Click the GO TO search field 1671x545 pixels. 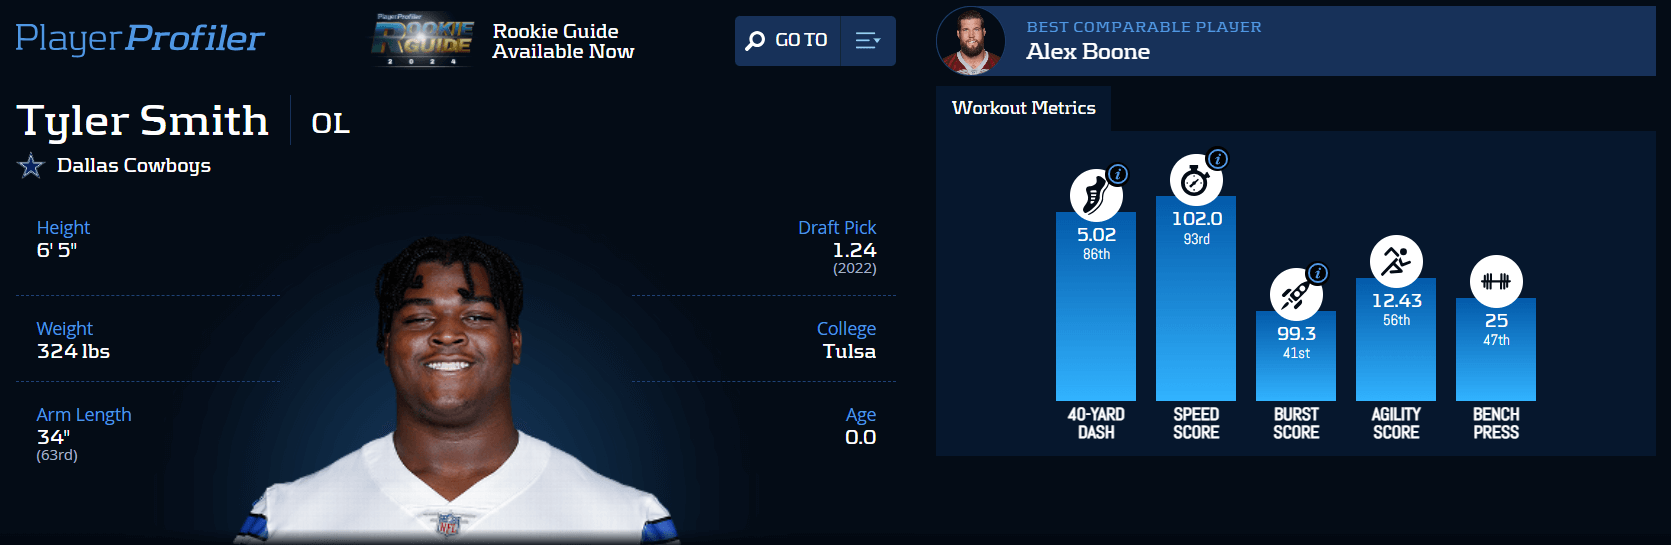pyautogui.click(x=789, y=41)
